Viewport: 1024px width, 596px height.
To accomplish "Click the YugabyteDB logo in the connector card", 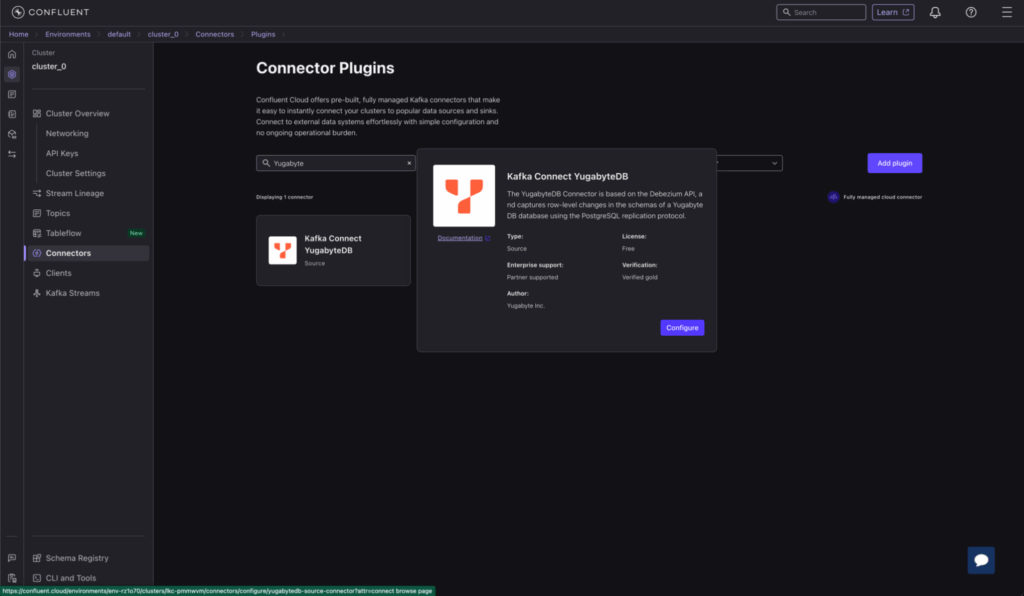I will (282, 250).
